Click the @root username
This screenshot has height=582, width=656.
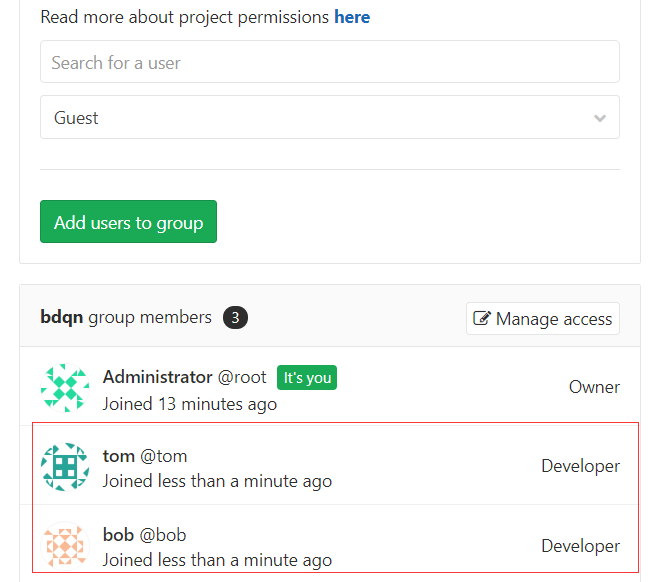pyautogui.click(x=242, y=377)
